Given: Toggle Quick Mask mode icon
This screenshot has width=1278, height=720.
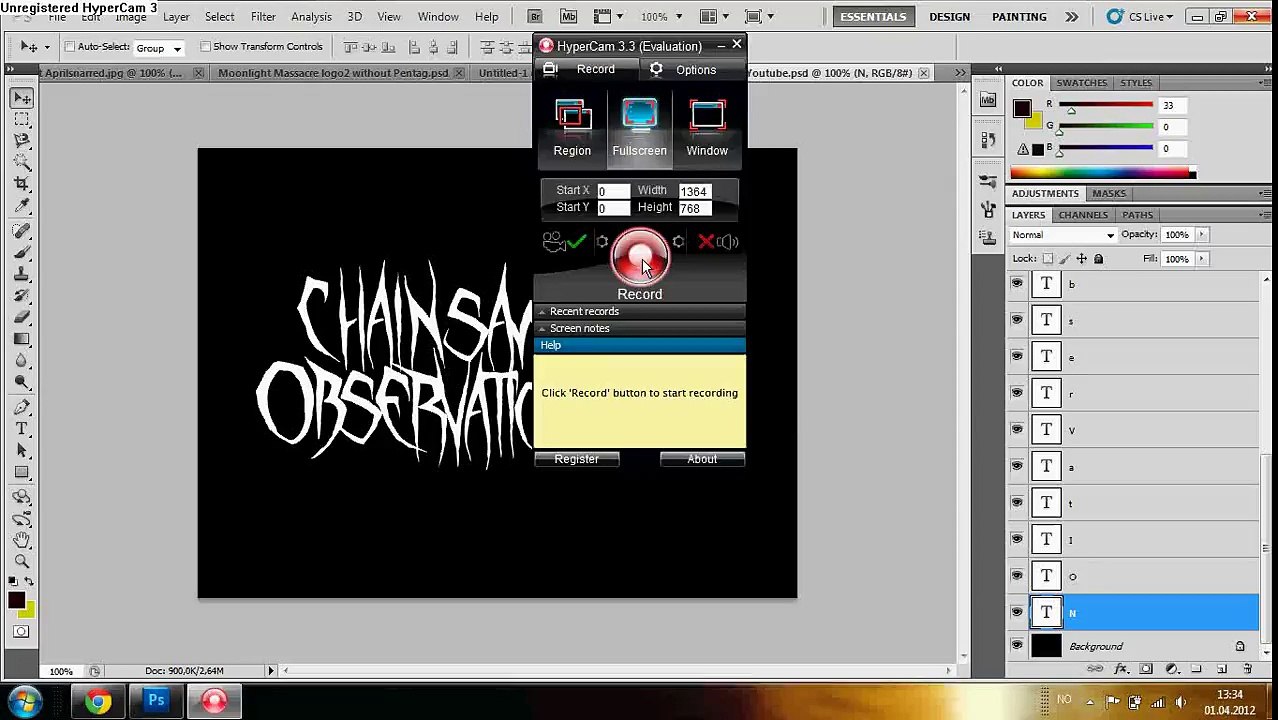Looking at the screenshot, I should click(x=22, y=632).
